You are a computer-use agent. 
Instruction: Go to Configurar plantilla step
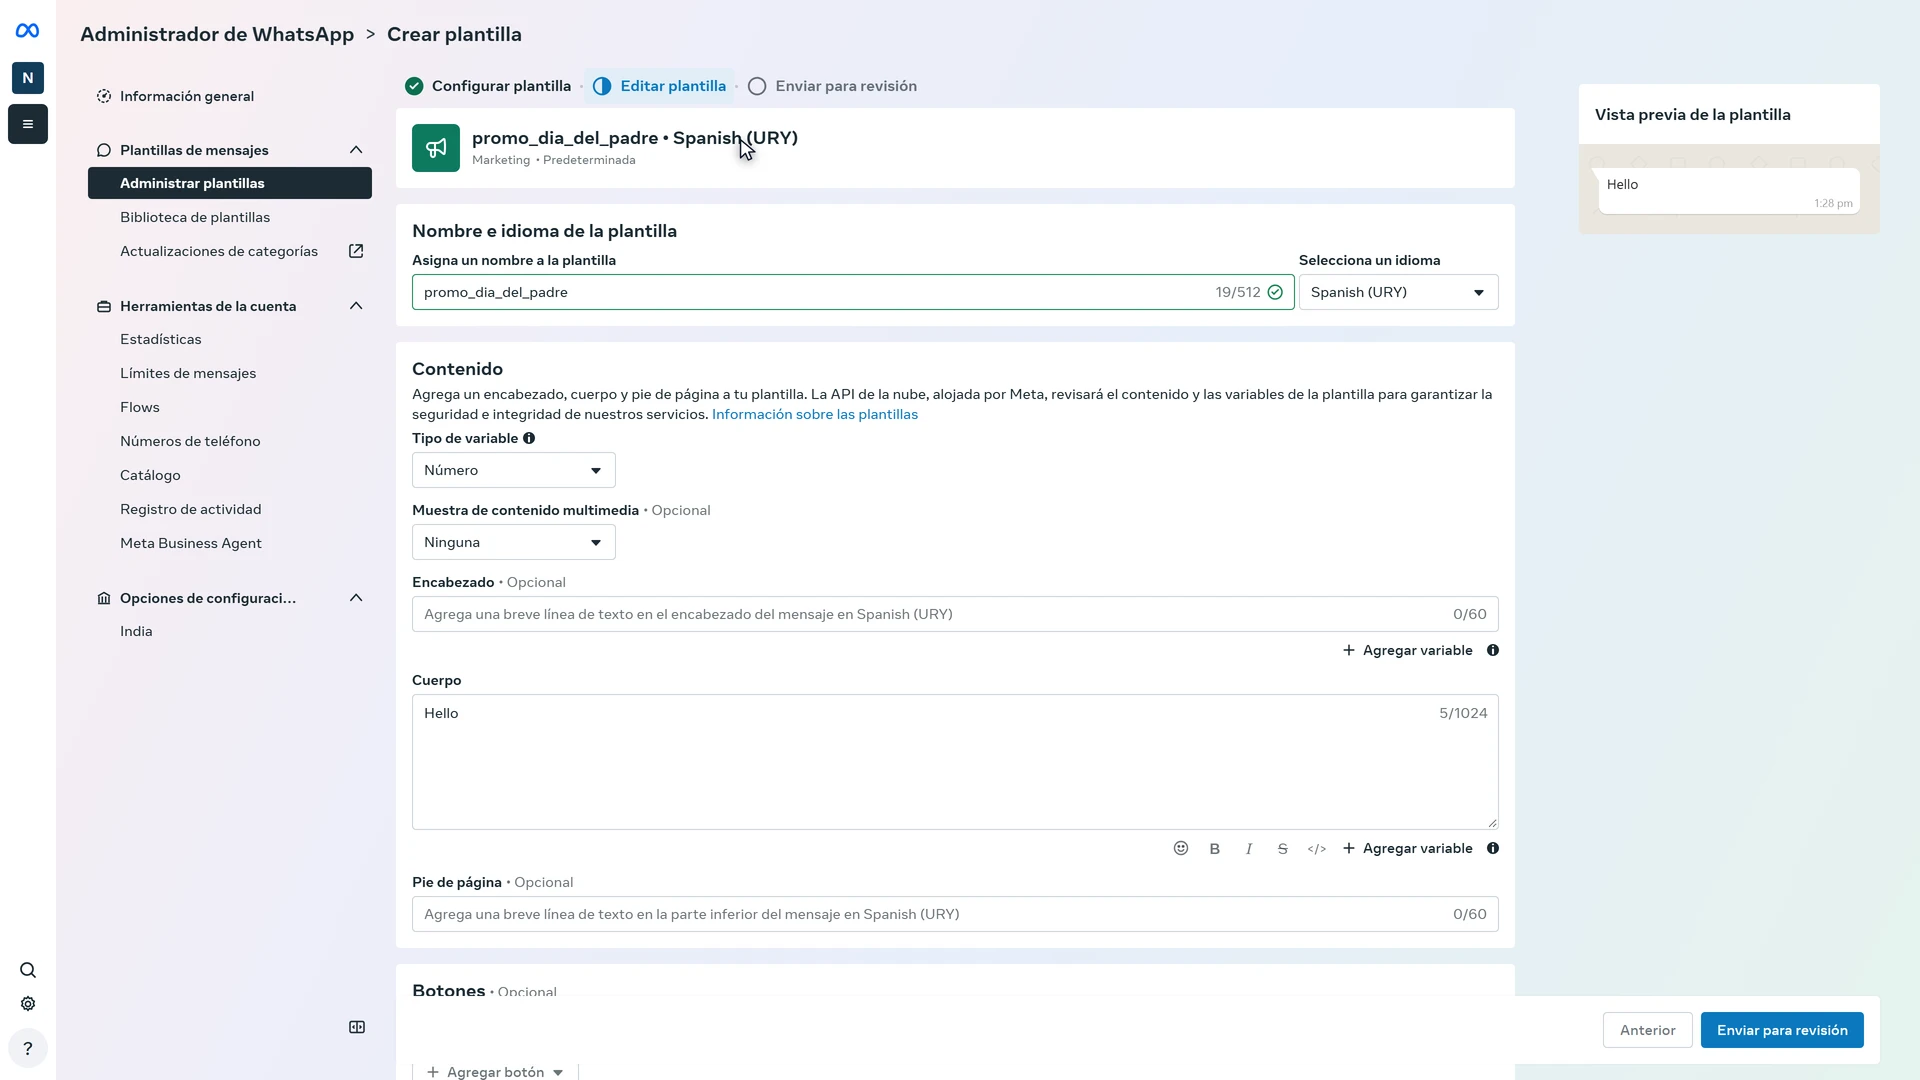pyautogui.click(x=488, y=86)
